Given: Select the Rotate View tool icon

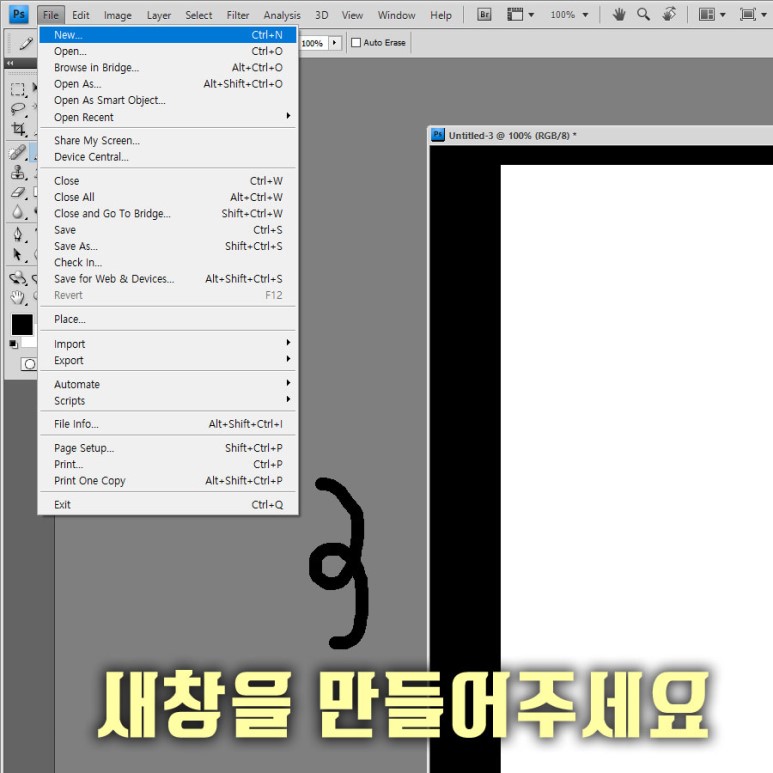Looking at the screenshot, I should click(669, 15).
